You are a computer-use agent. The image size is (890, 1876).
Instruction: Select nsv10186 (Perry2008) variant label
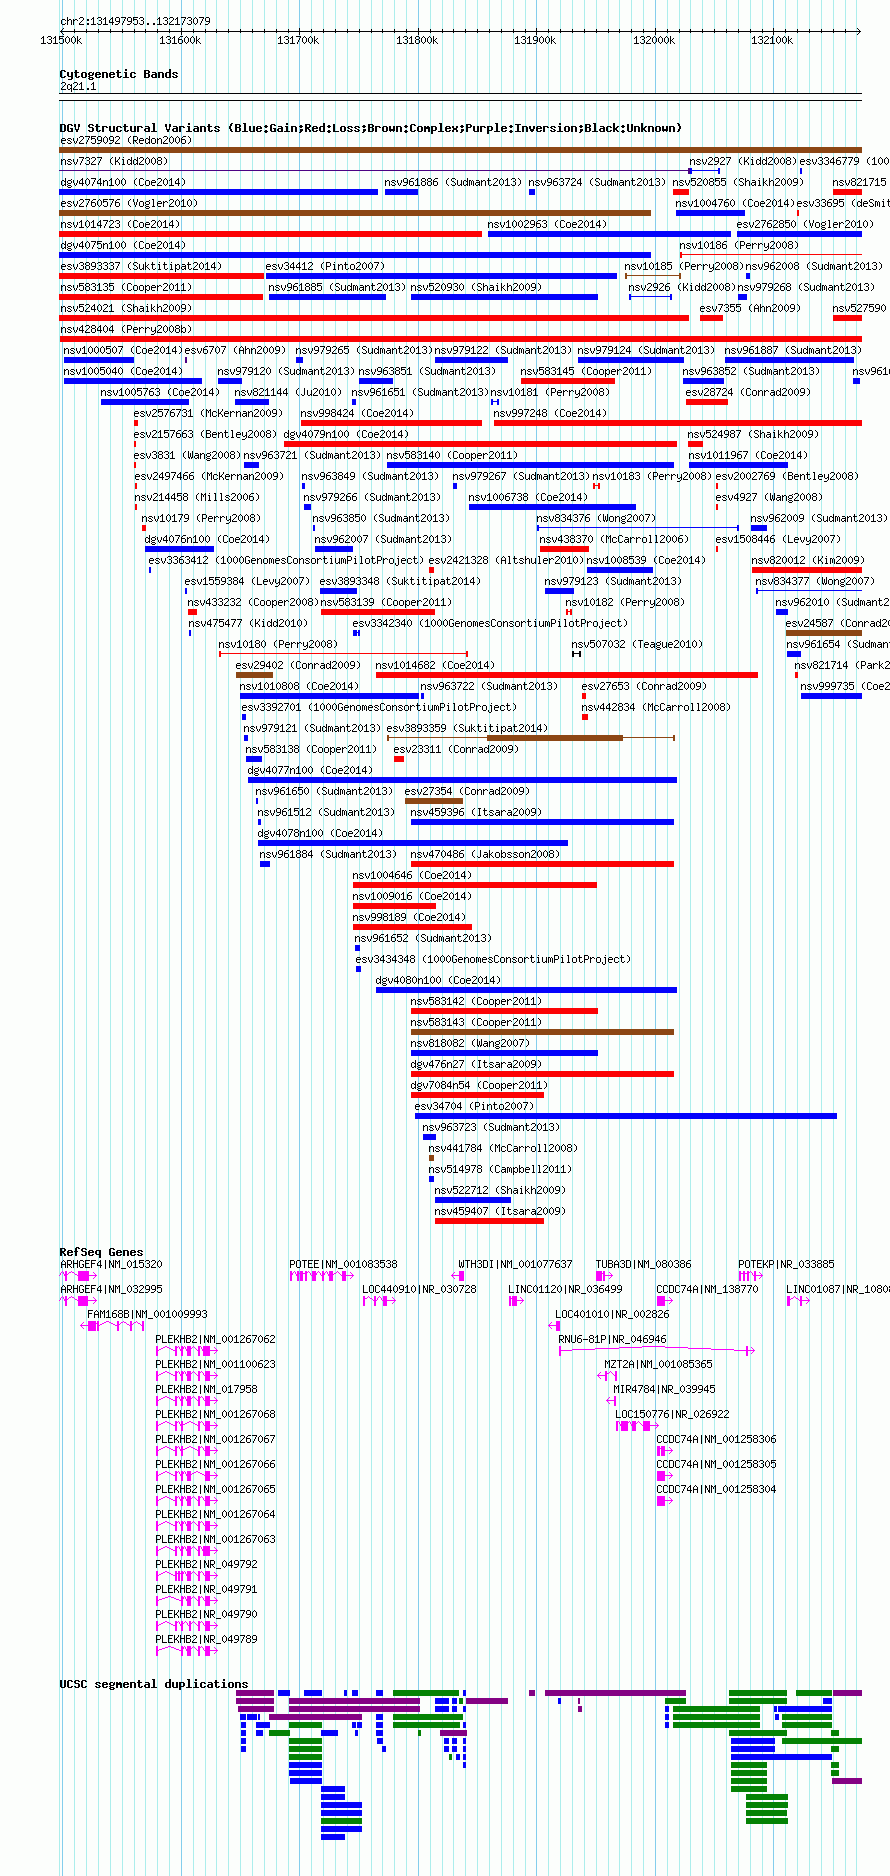[x=739, y=245]
